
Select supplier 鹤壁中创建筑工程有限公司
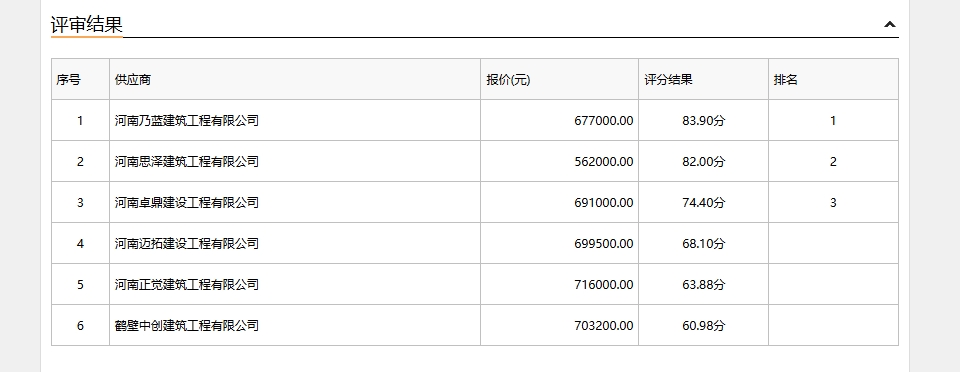[x=187, y=326]
